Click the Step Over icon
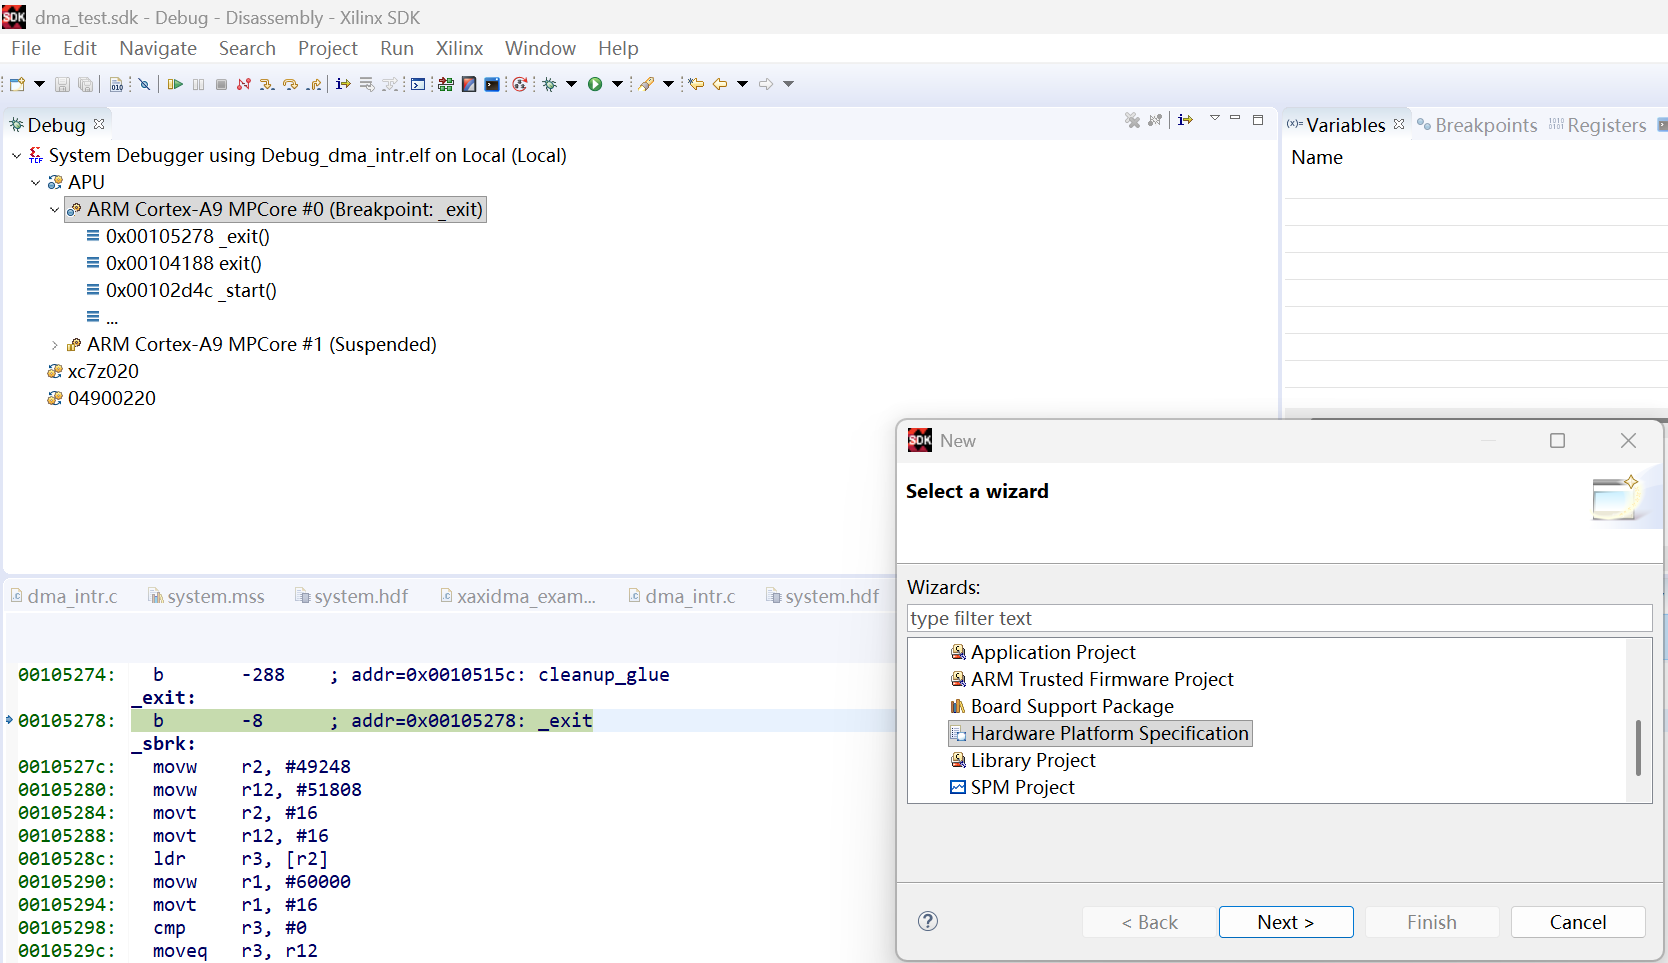 [x=290, y=84]
